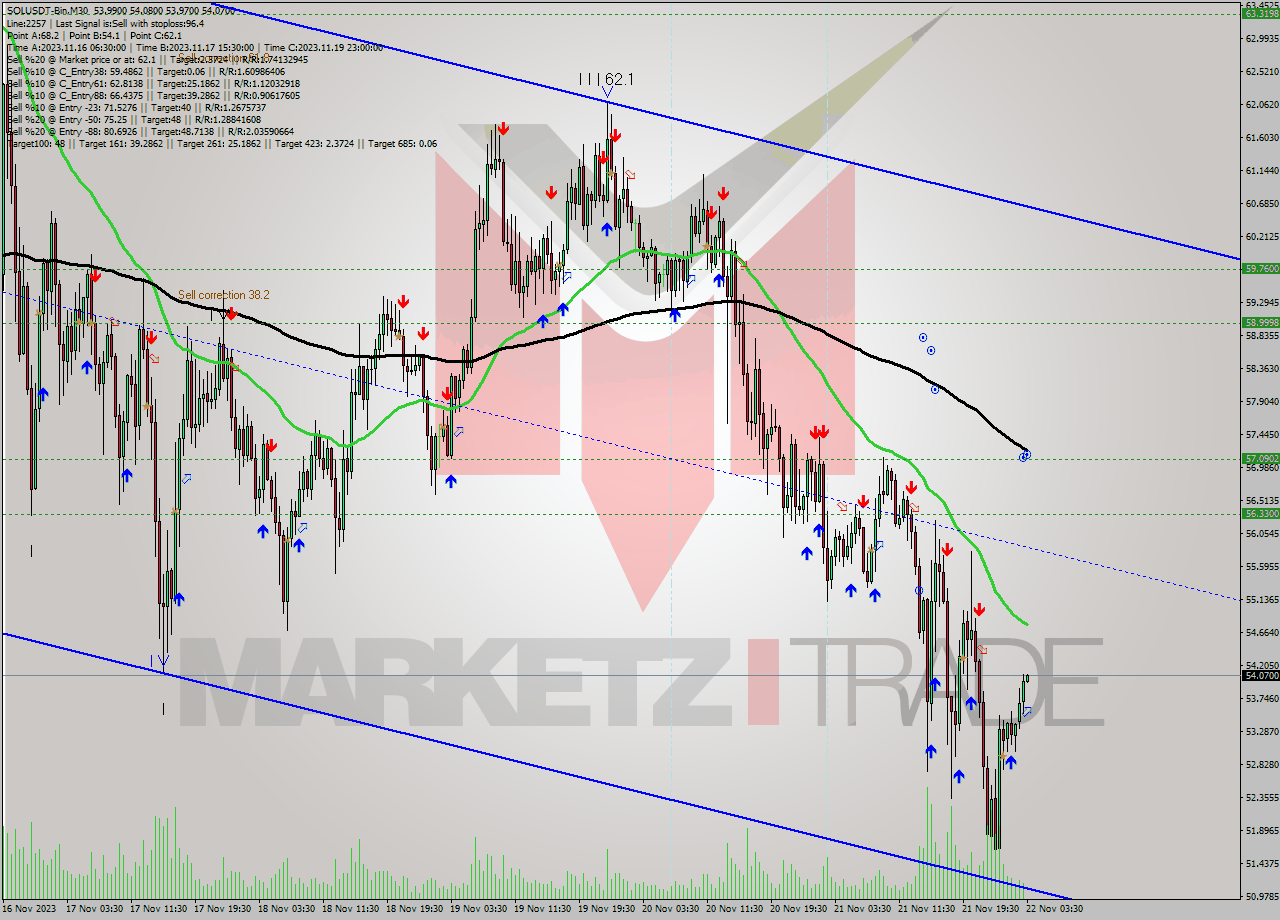The height and width of the screenshot is (920, 1280).
Task: Click the '21 Nov 03:30' time axis label
Action: click(x=862, y=909)
